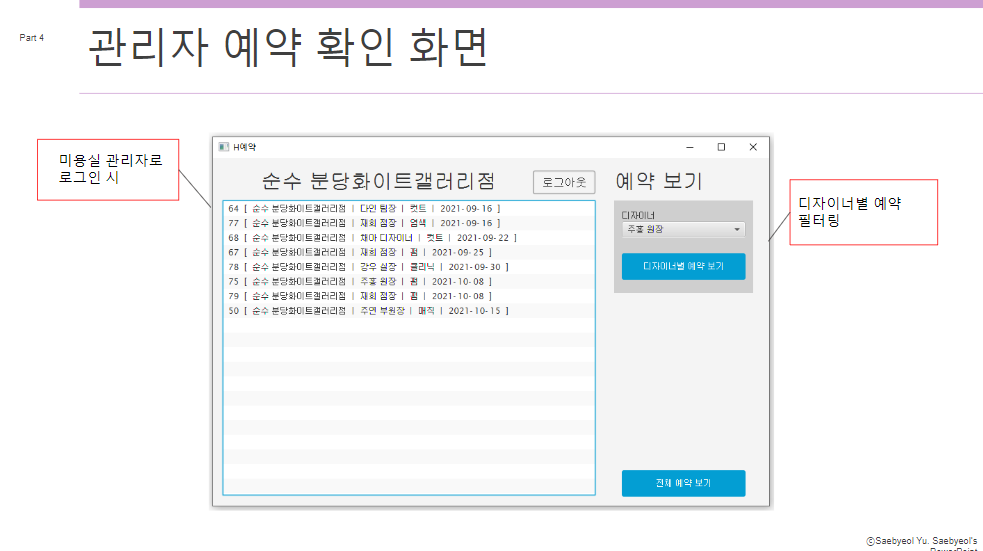Close the H예약 window
Viewport: 983px width, 551px height.
tap(753, 147)
